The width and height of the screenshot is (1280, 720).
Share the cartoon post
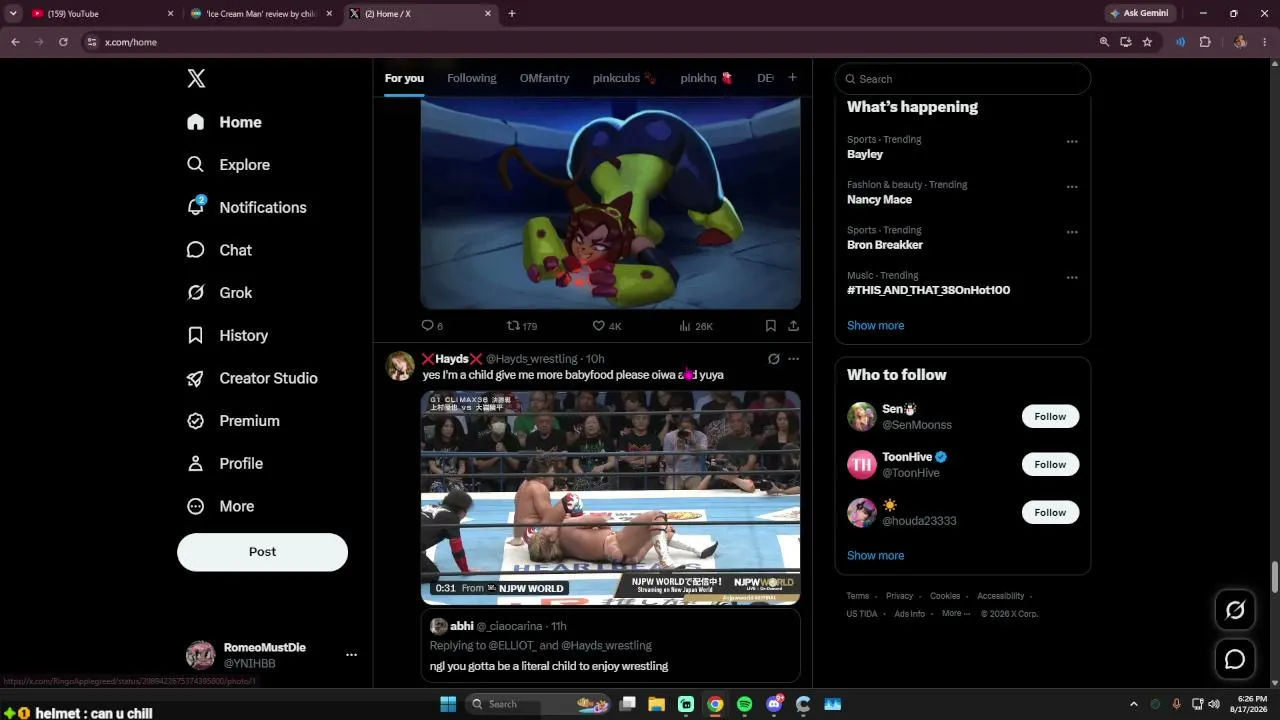pyautogui.click(x=793, y=326)
